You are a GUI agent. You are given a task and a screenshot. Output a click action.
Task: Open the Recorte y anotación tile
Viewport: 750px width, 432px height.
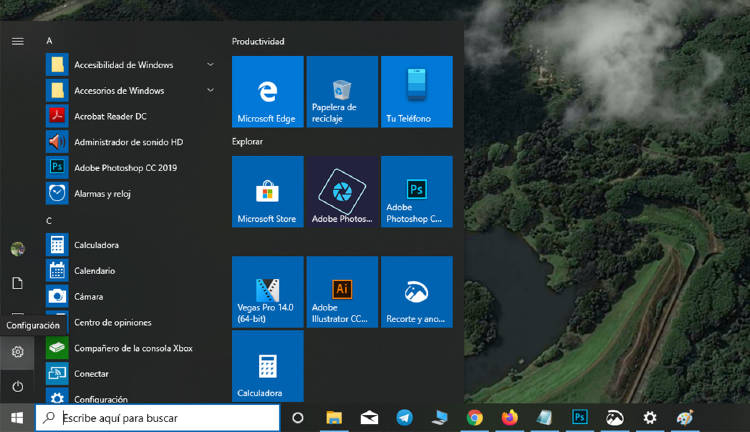click(417, 292)
